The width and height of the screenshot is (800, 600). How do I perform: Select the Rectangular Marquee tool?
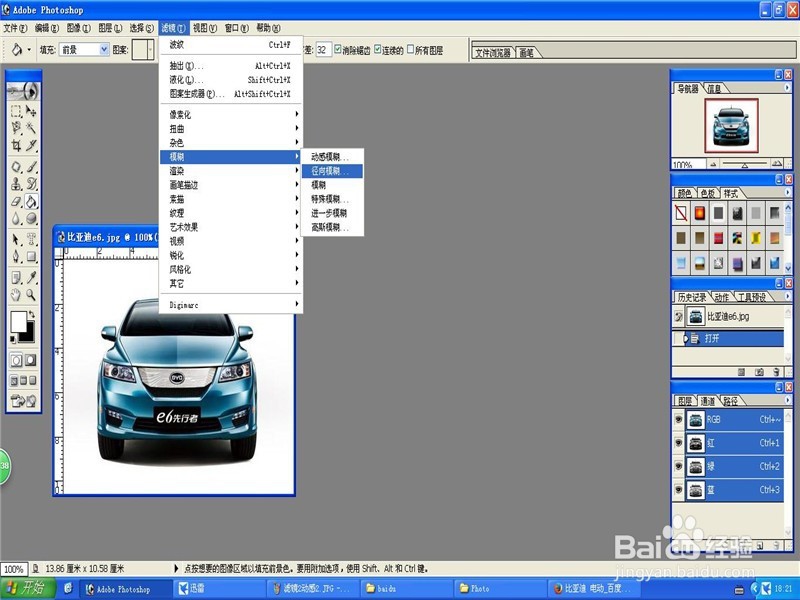(x=16, y=111)
